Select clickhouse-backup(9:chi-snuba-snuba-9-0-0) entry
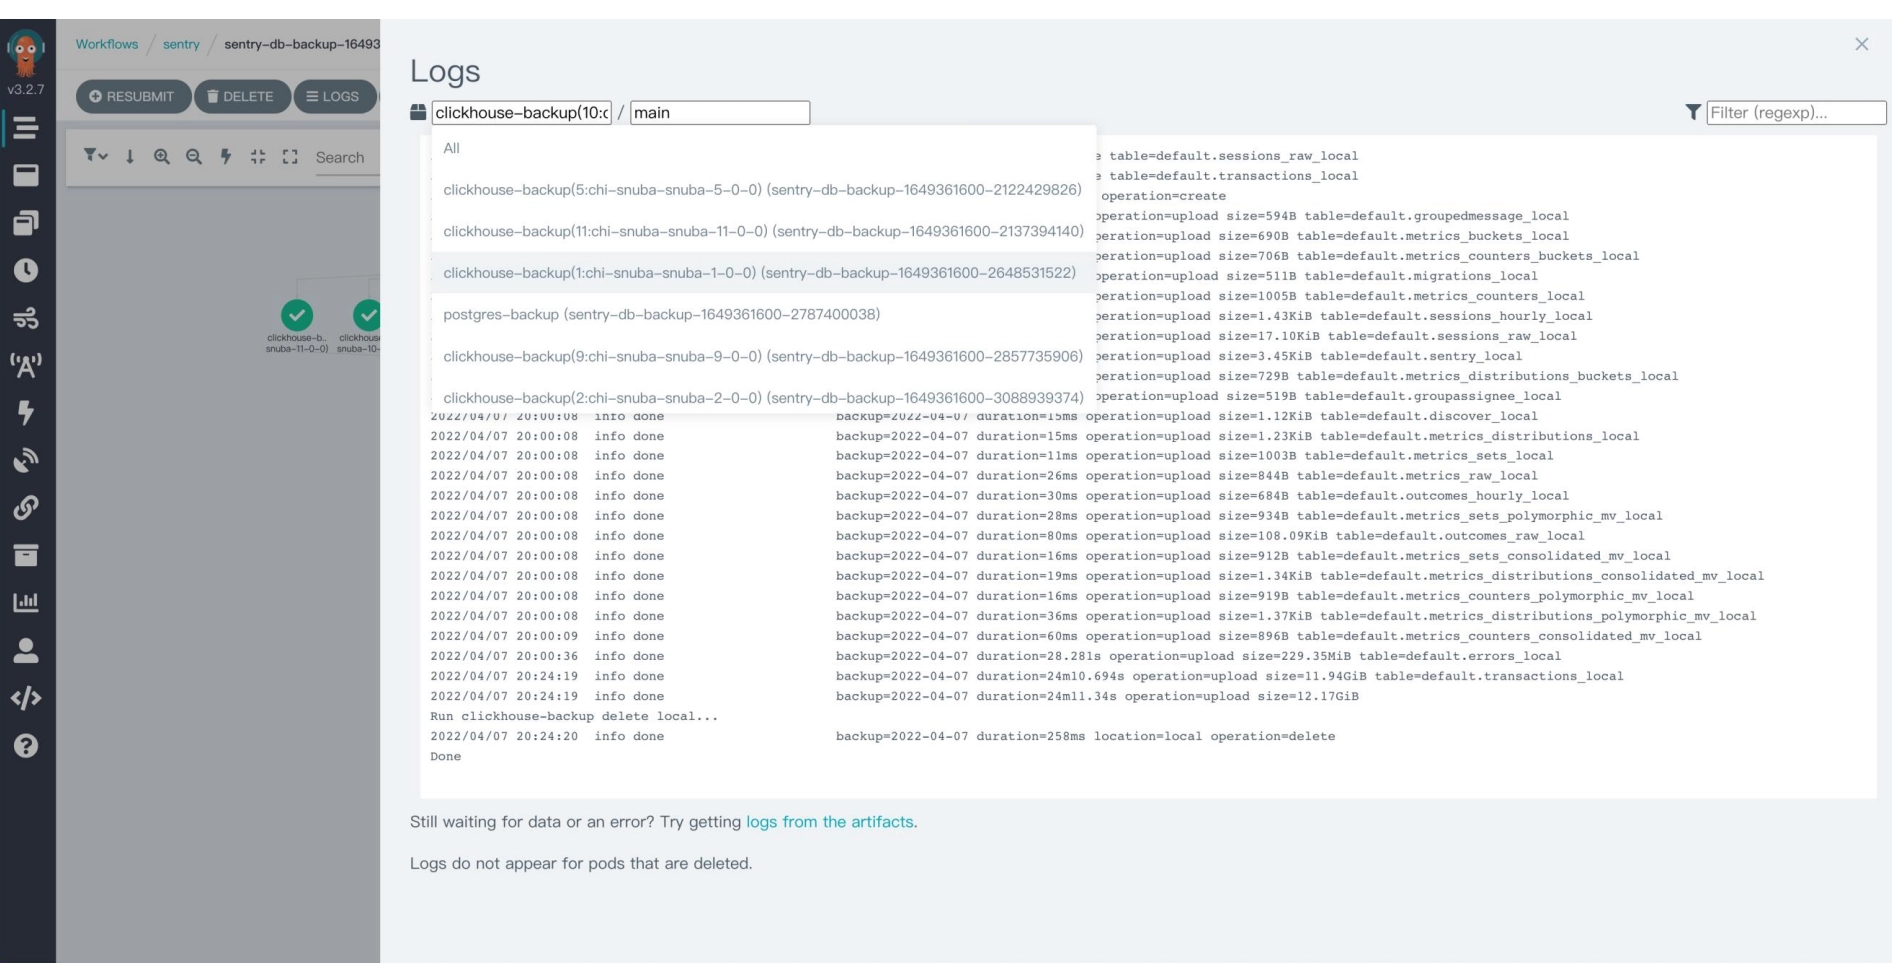The width and height of the screenshot is (1892, 963). pos(763,356)
